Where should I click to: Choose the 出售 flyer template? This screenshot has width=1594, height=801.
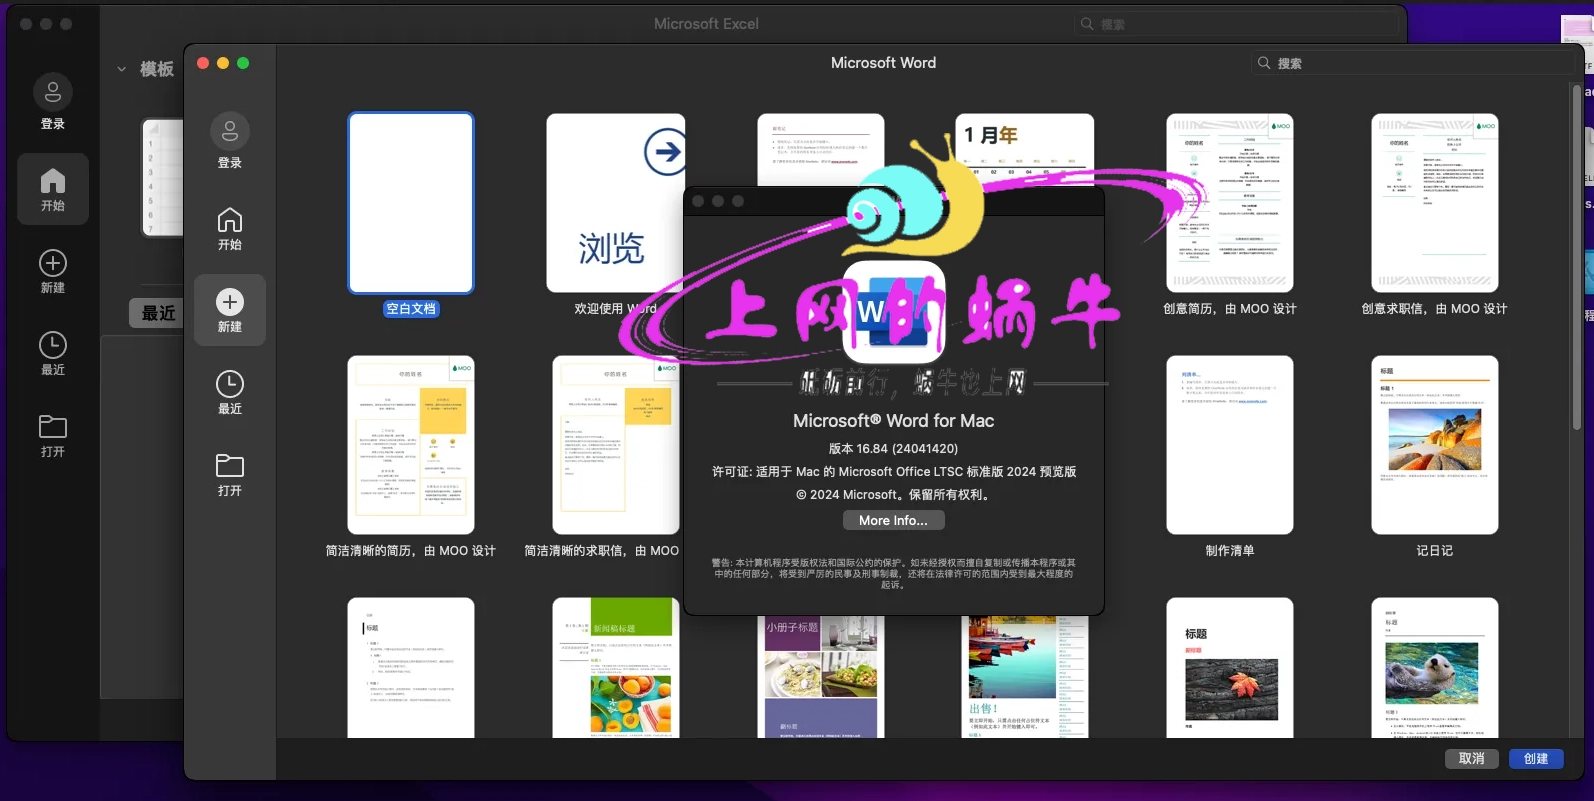pos(1025,677)
